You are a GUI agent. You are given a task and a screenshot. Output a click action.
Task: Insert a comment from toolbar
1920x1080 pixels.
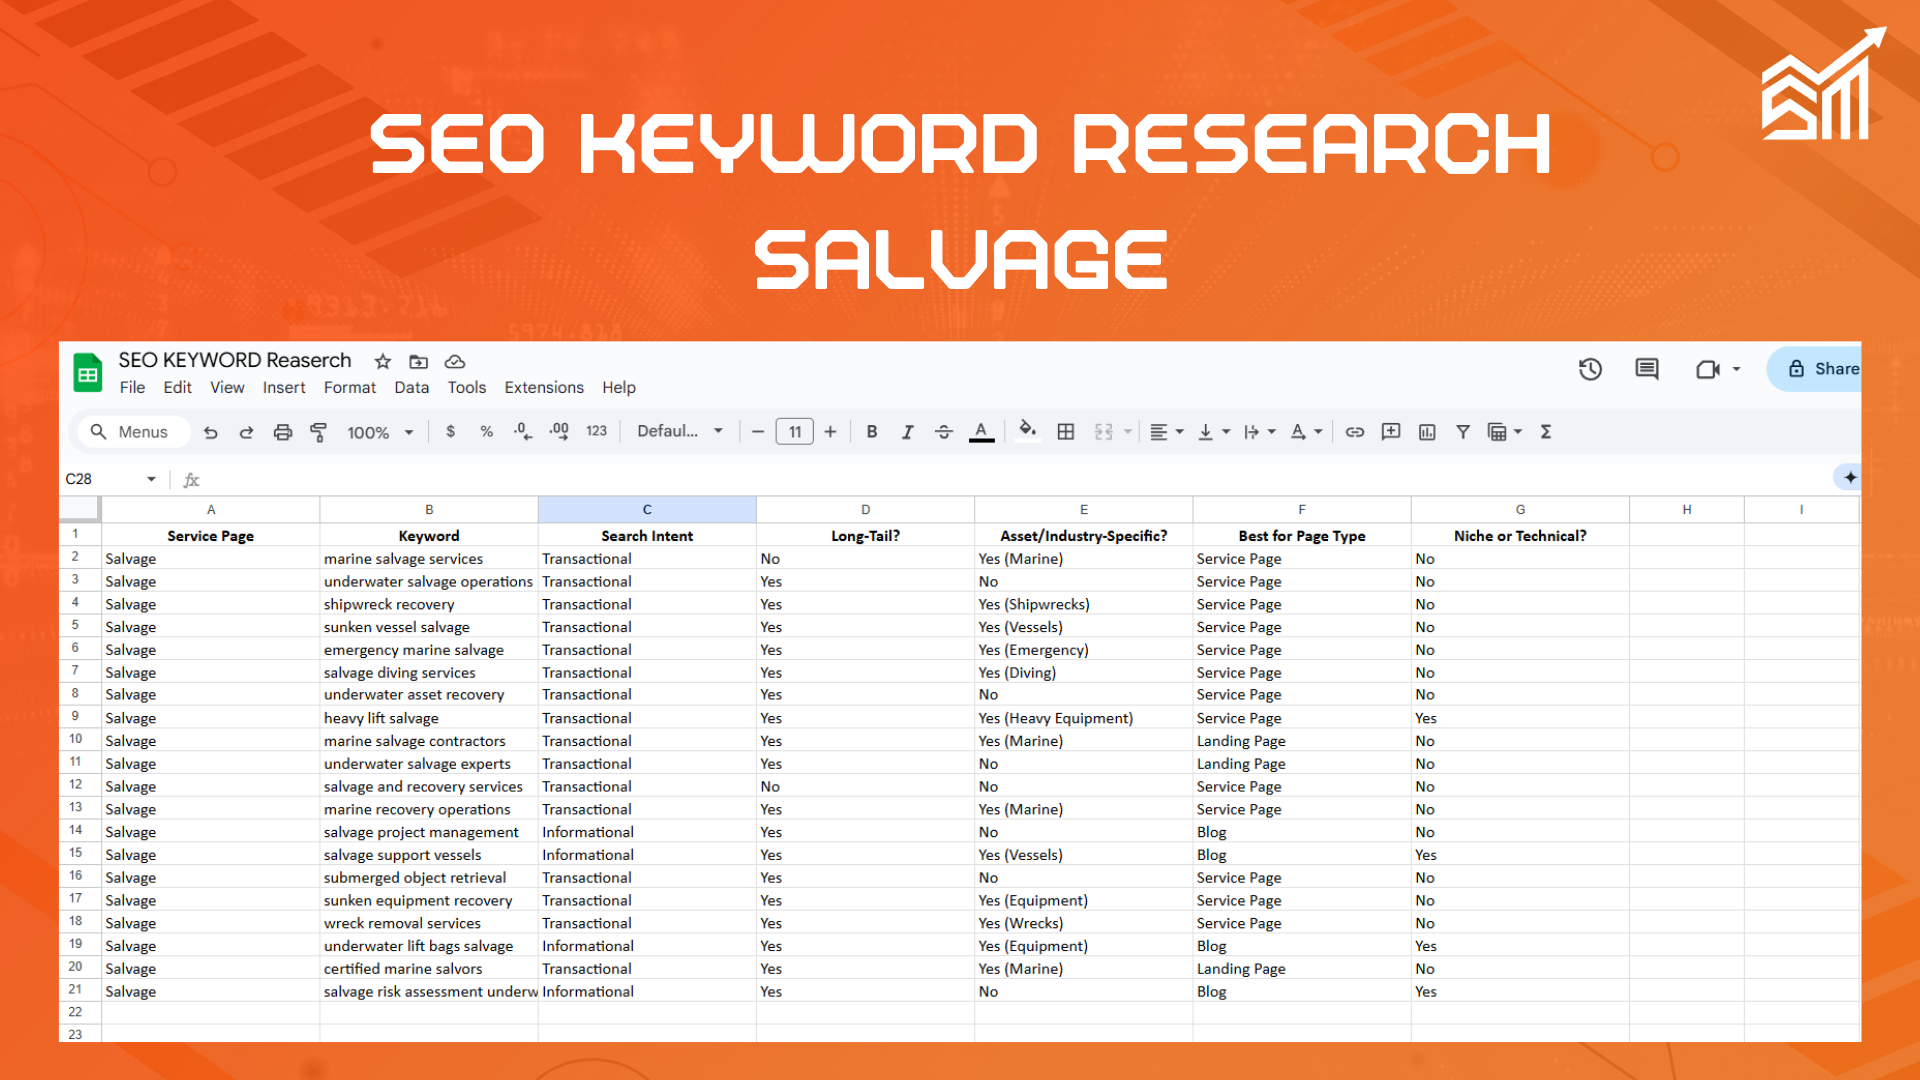(x=1391, y=431)
